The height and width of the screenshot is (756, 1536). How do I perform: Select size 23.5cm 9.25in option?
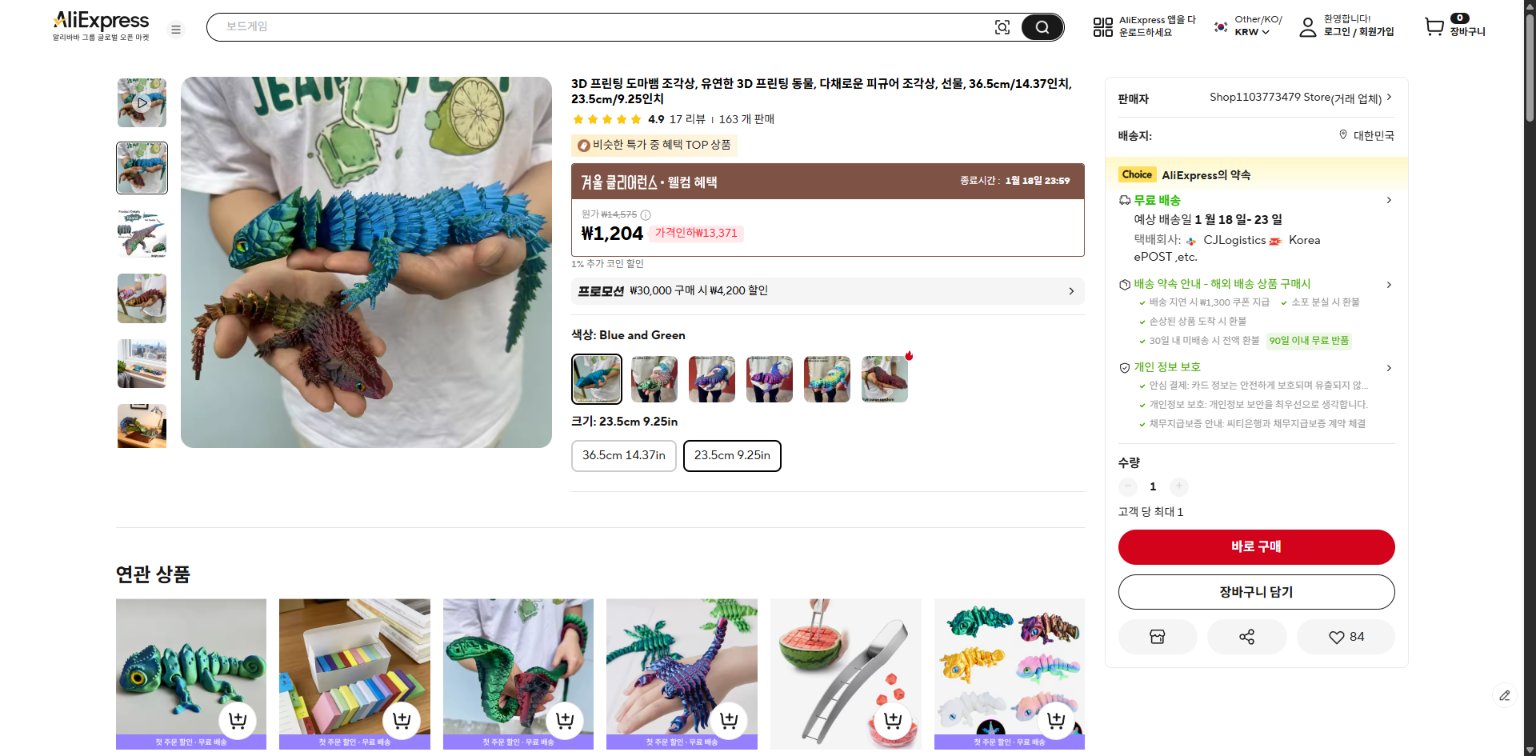tap(732, 455)
